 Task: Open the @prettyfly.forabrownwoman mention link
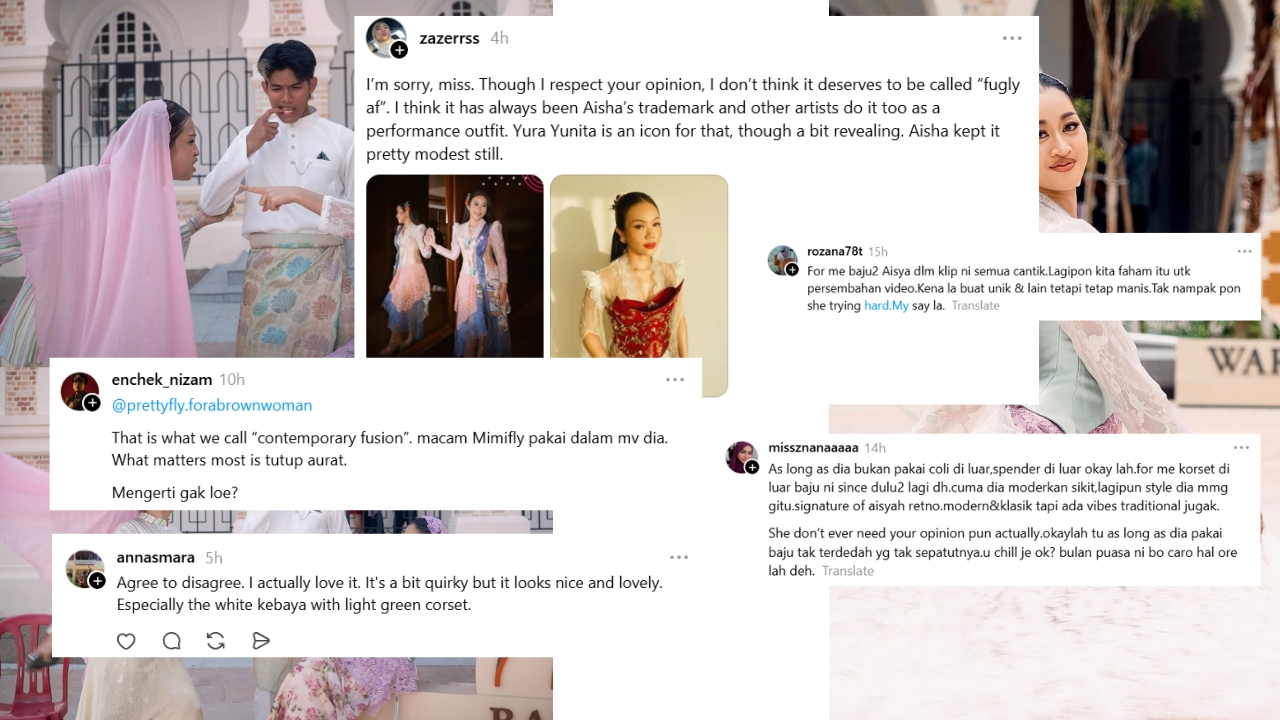(x=212, y=405)
